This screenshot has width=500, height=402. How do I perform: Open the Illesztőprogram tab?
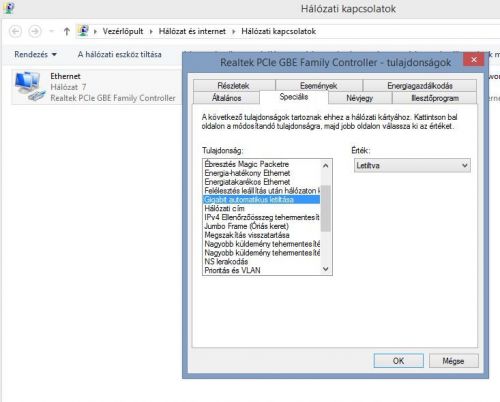[x=435, y=98]
